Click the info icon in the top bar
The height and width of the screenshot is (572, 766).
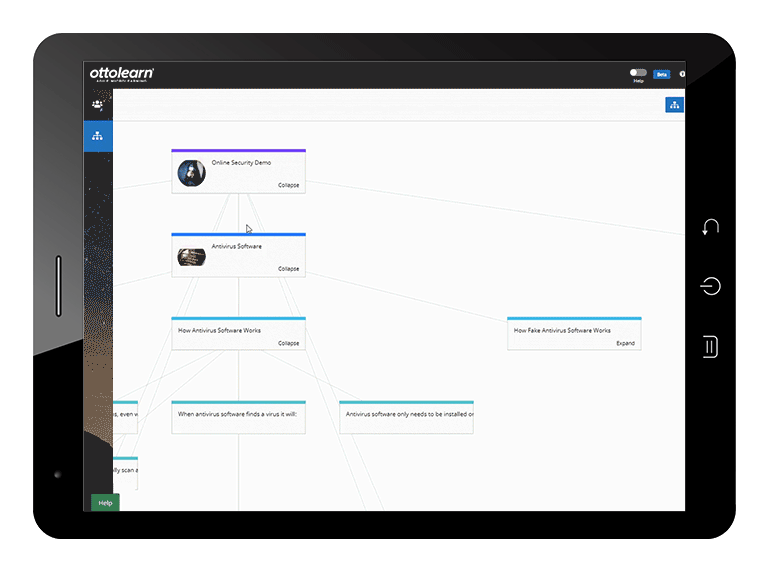pos(682,74)
